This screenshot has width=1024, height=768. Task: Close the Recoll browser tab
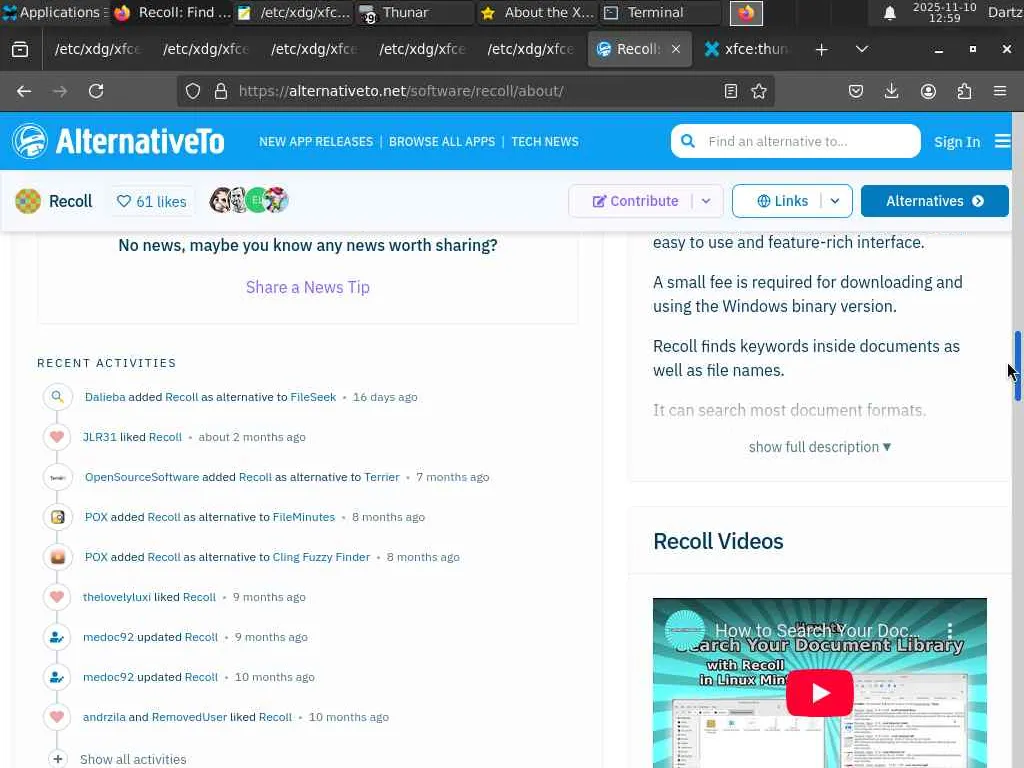point(676,49)
